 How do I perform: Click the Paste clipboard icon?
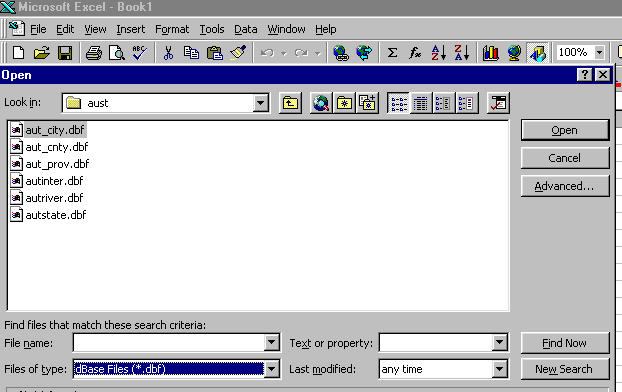point(215,52)
